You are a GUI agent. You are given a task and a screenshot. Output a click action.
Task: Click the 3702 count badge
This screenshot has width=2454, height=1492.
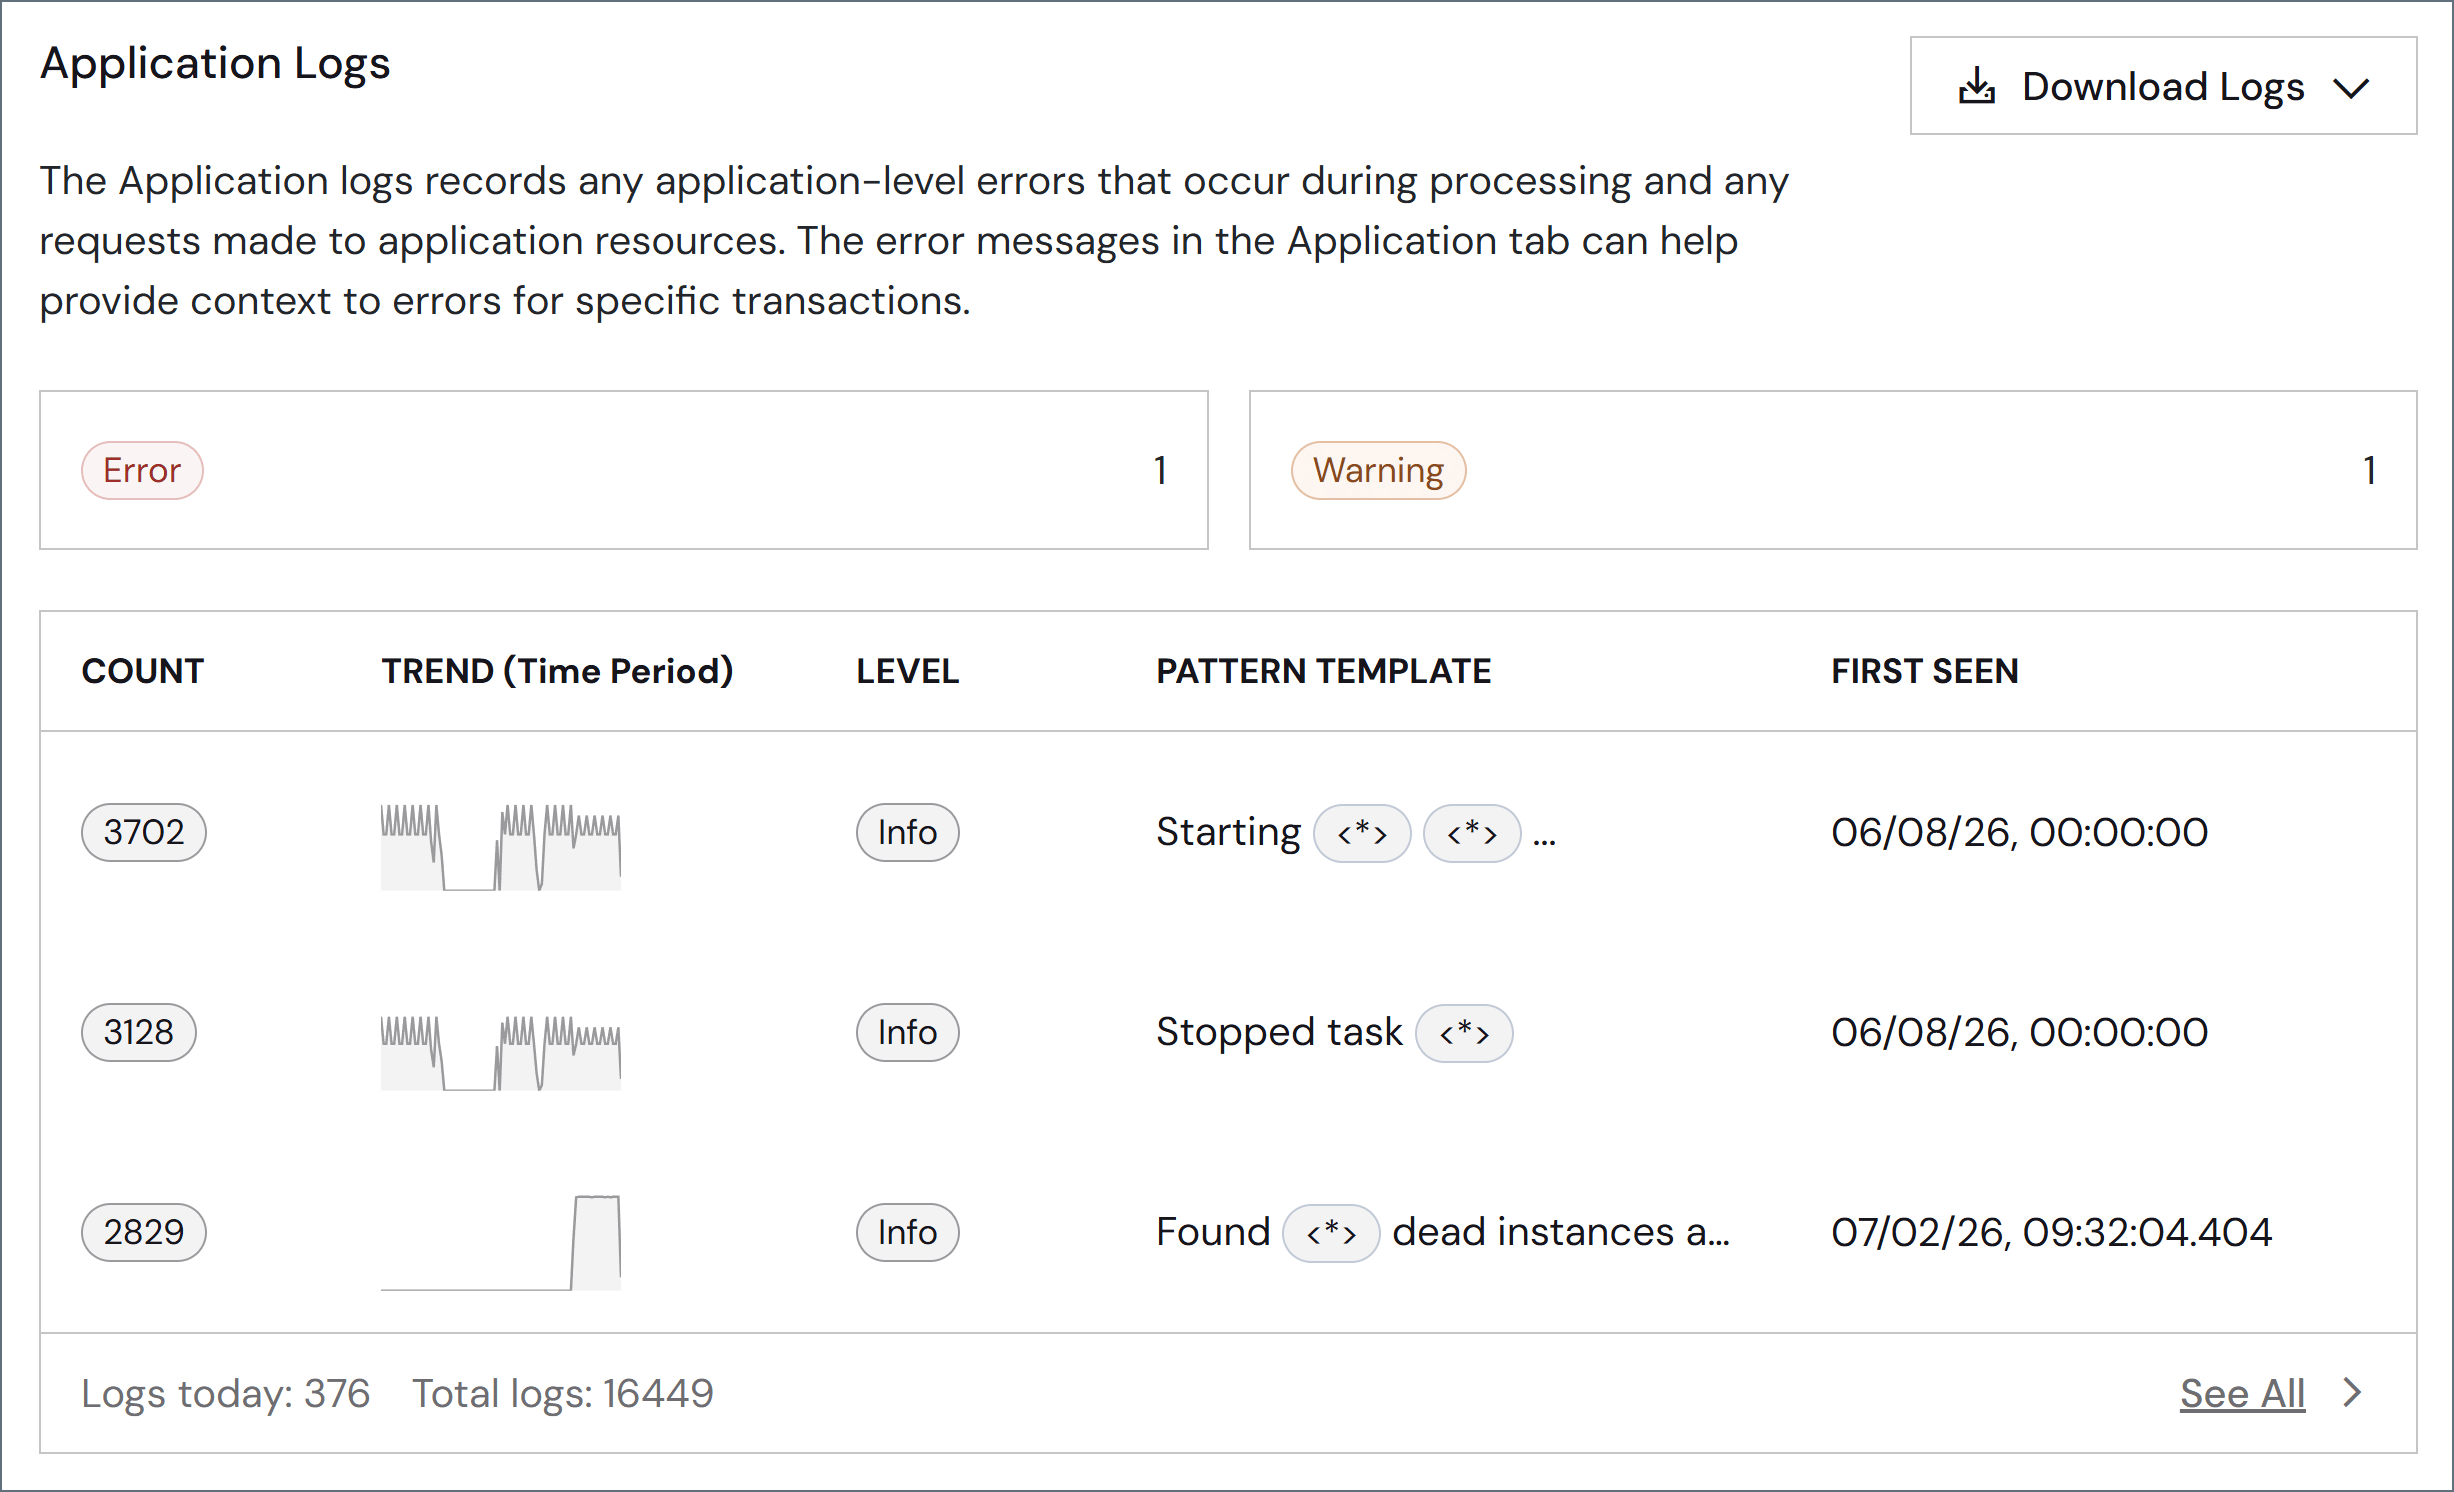pos(144,832)
